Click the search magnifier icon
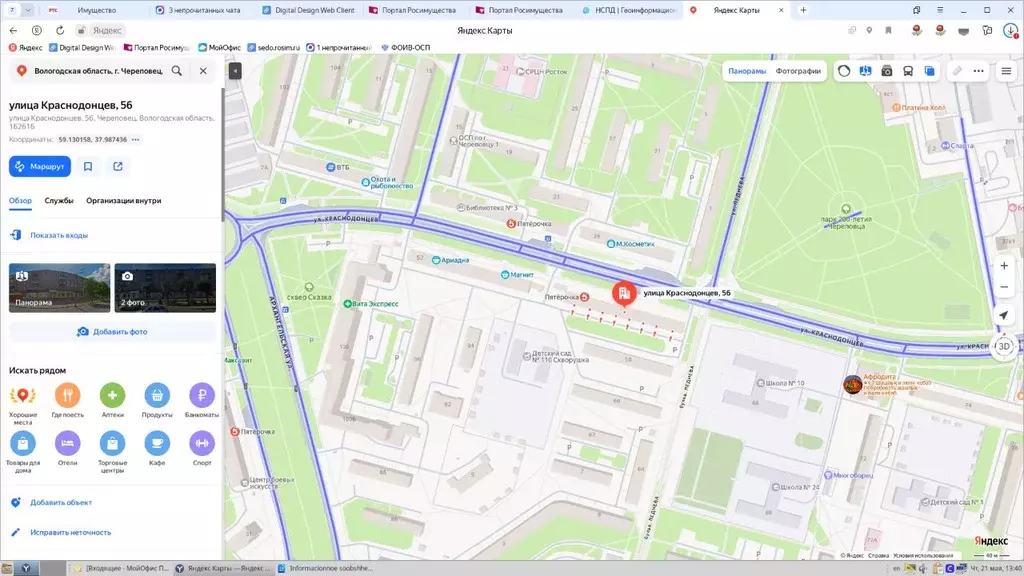This screenshot has width=1024, height=576. tap(177, 71)
